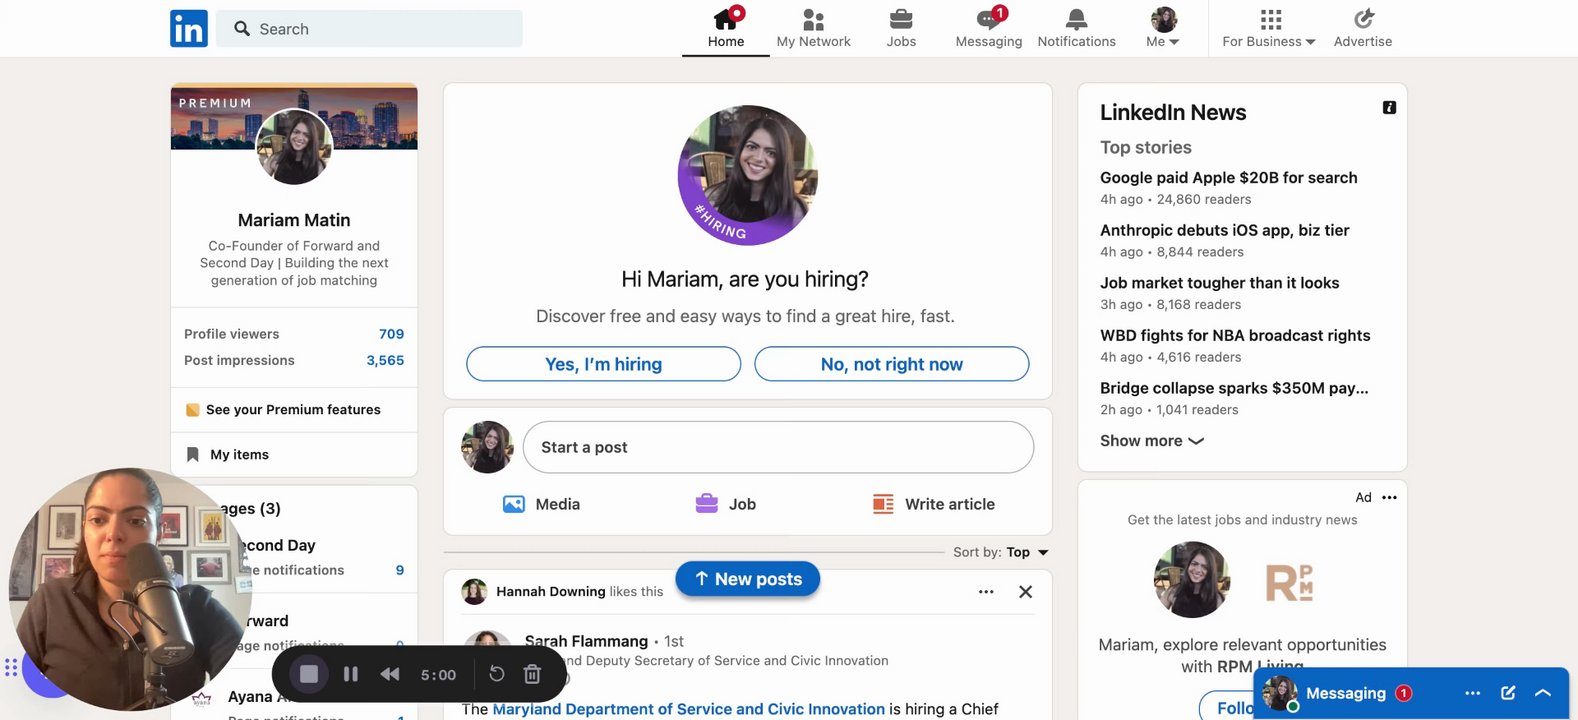Open the My Network icon

(813, 19)
